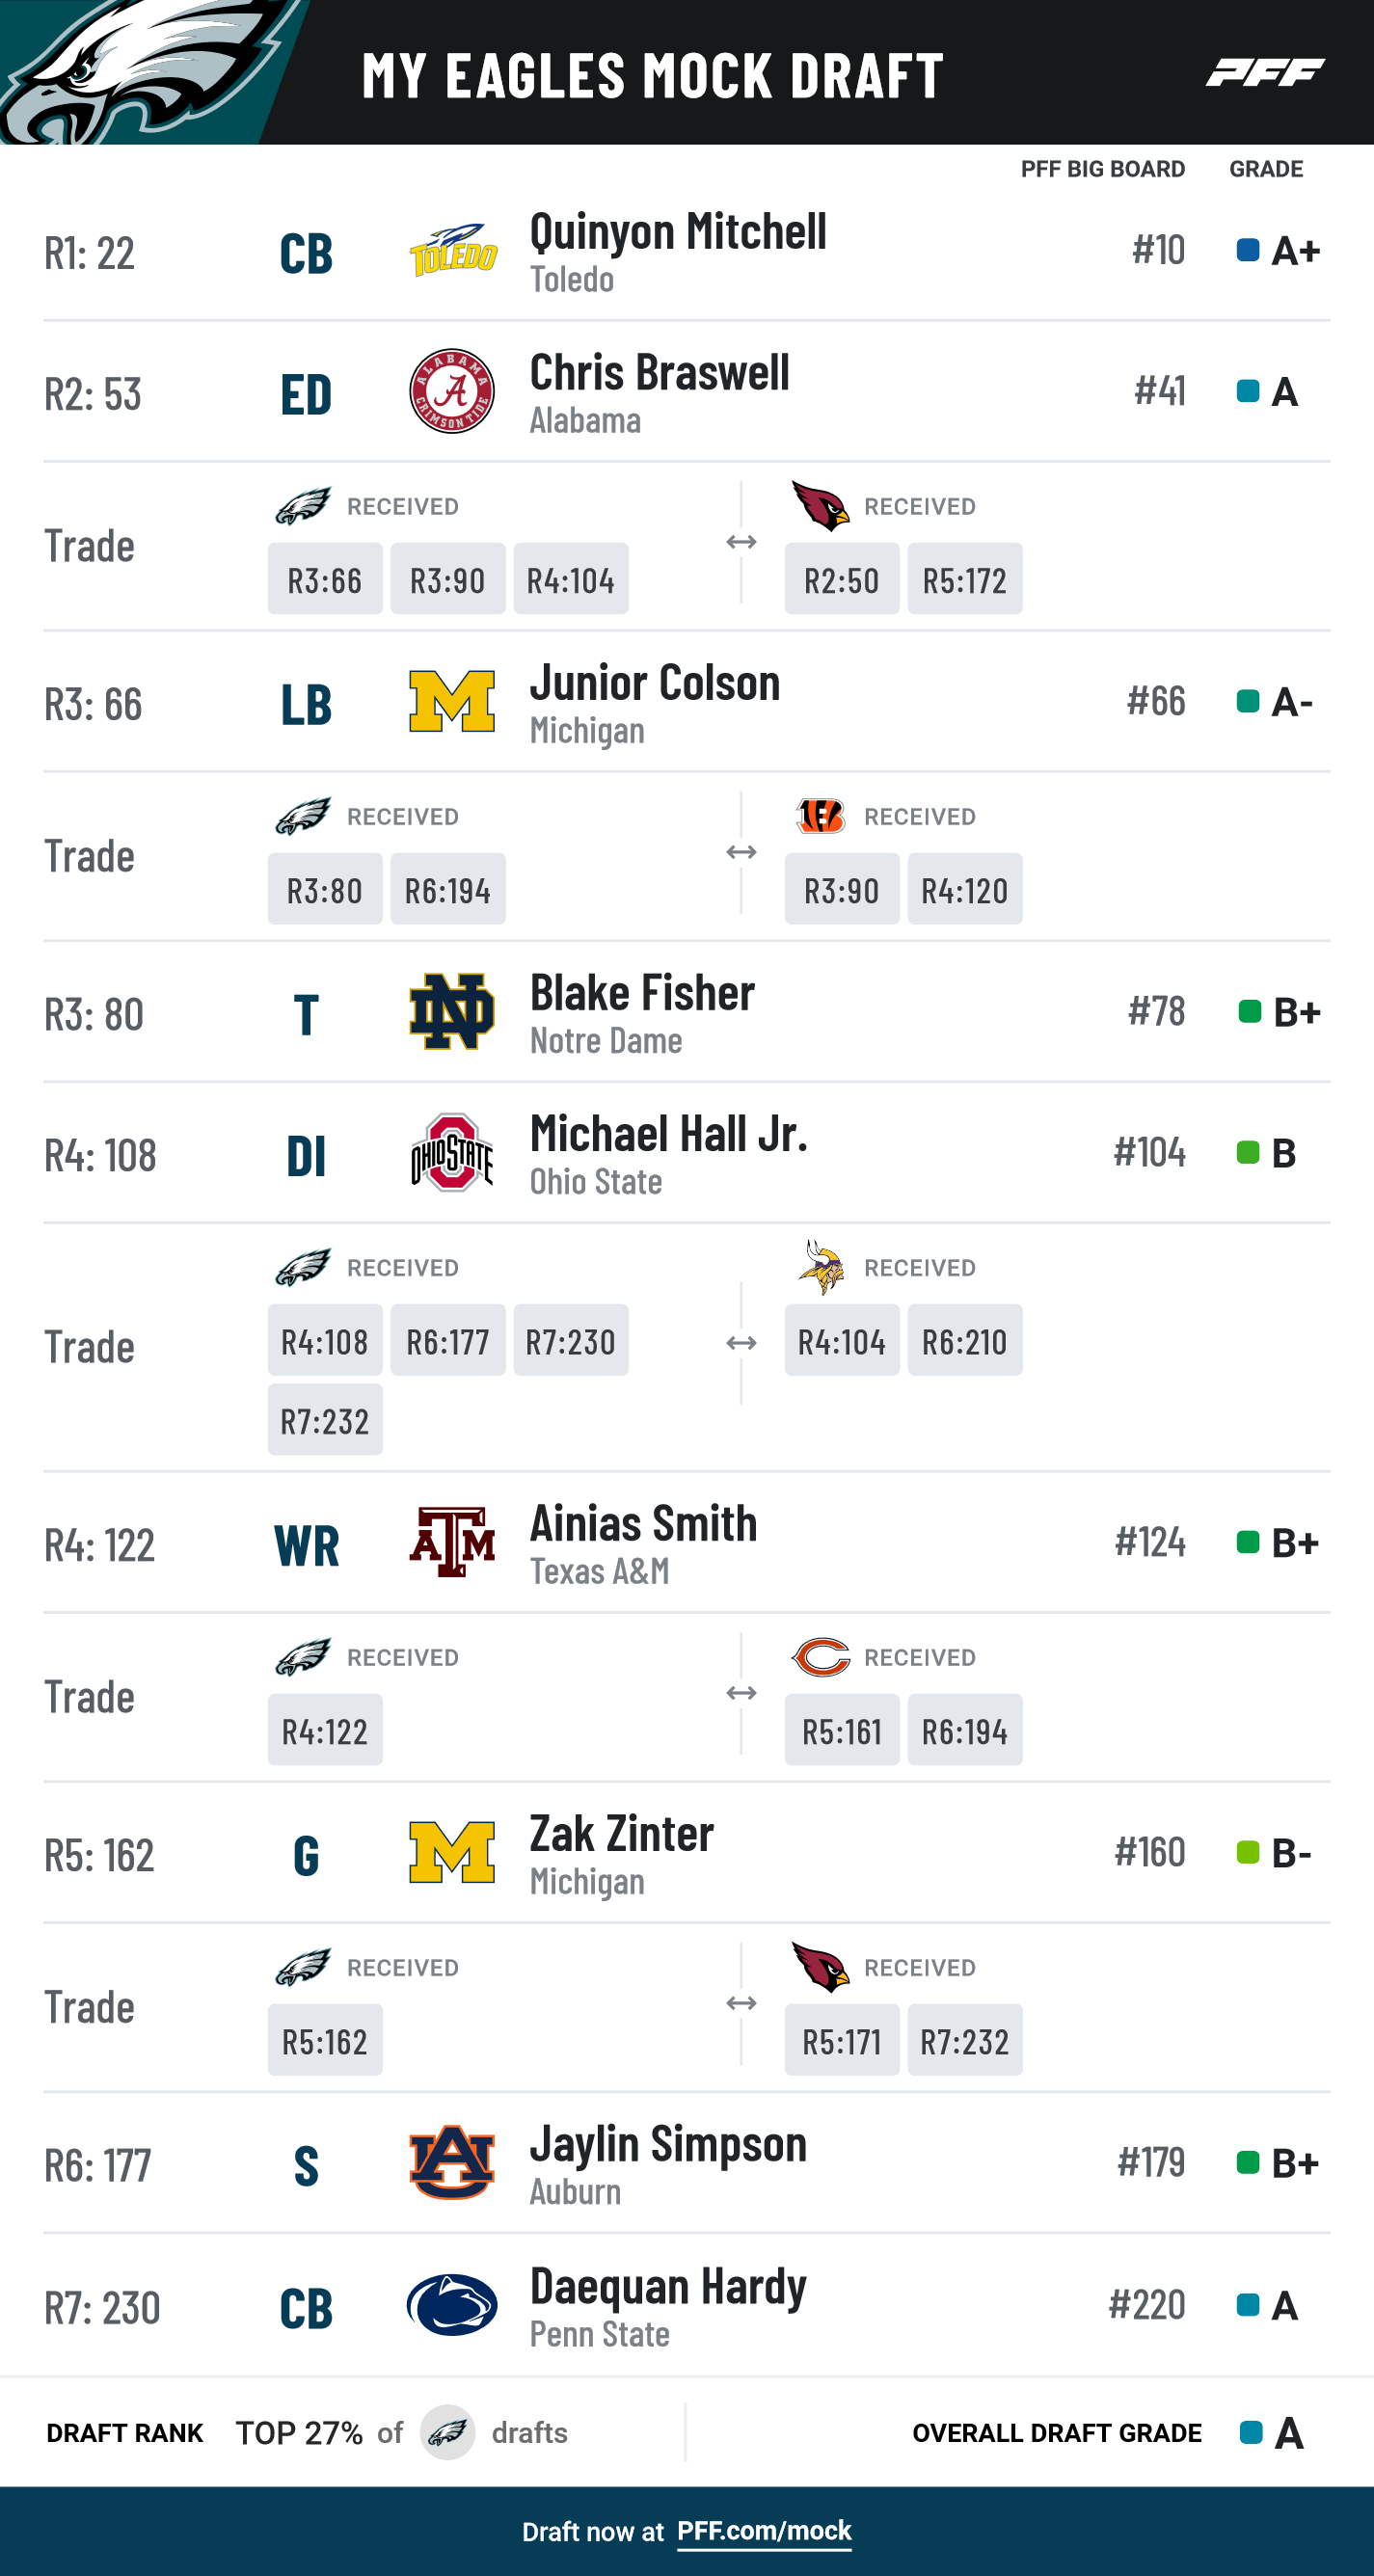Image resolution: width=1374 pixels, height=2576 pixels.
Task: Click the Vikings logo in trade row
Action: [821, 1267]
